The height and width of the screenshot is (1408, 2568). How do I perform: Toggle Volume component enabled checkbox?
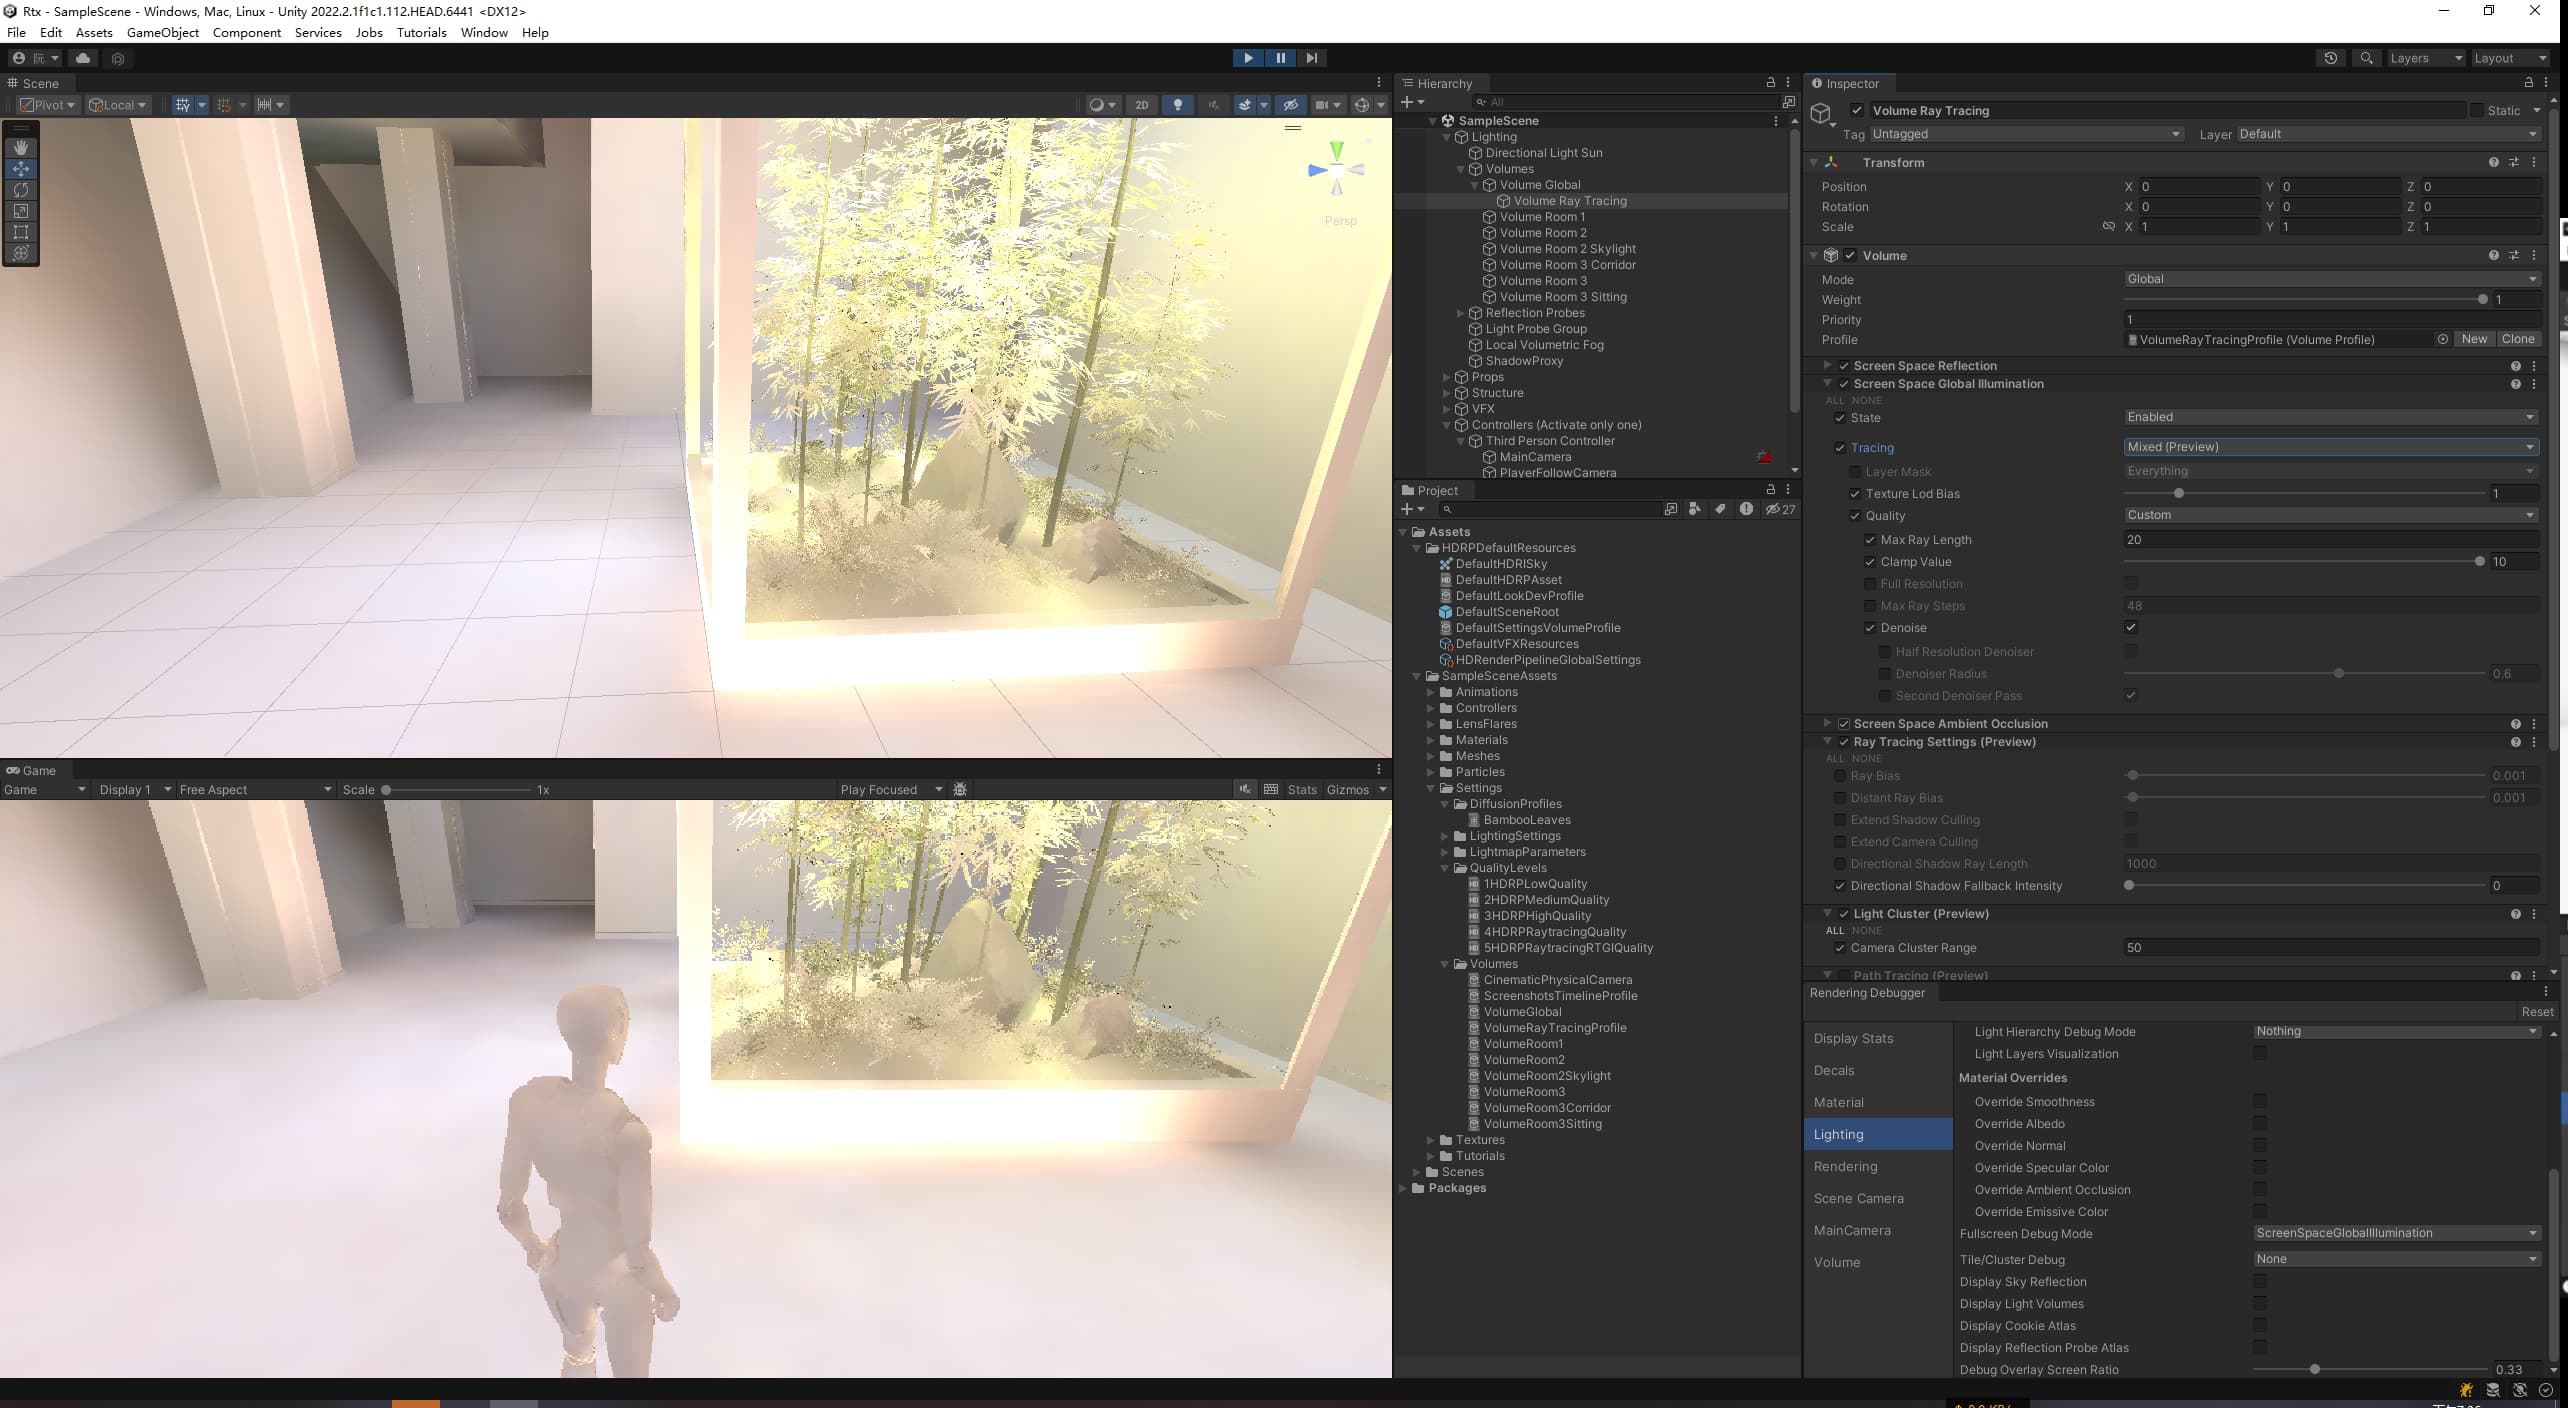1850,255
